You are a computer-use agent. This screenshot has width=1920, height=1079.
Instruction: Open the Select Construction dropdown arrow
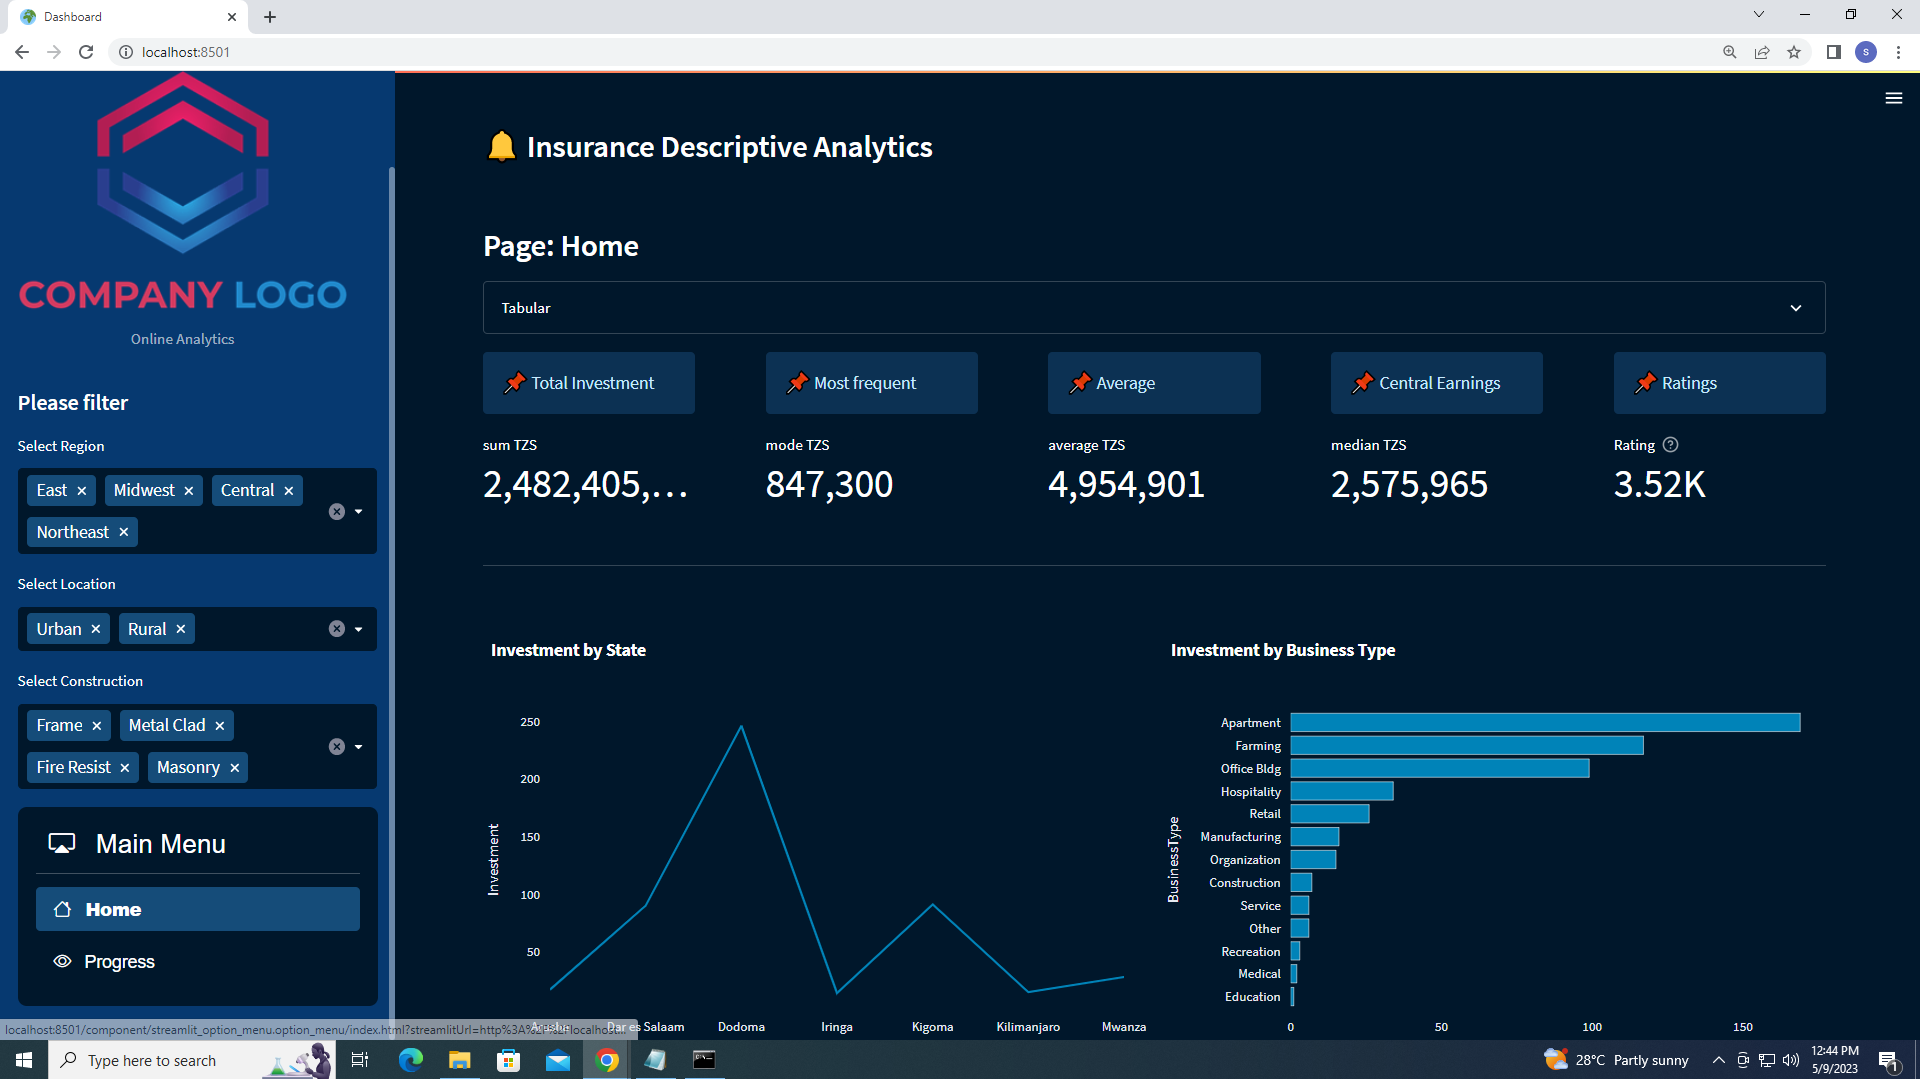coord(359,746)
